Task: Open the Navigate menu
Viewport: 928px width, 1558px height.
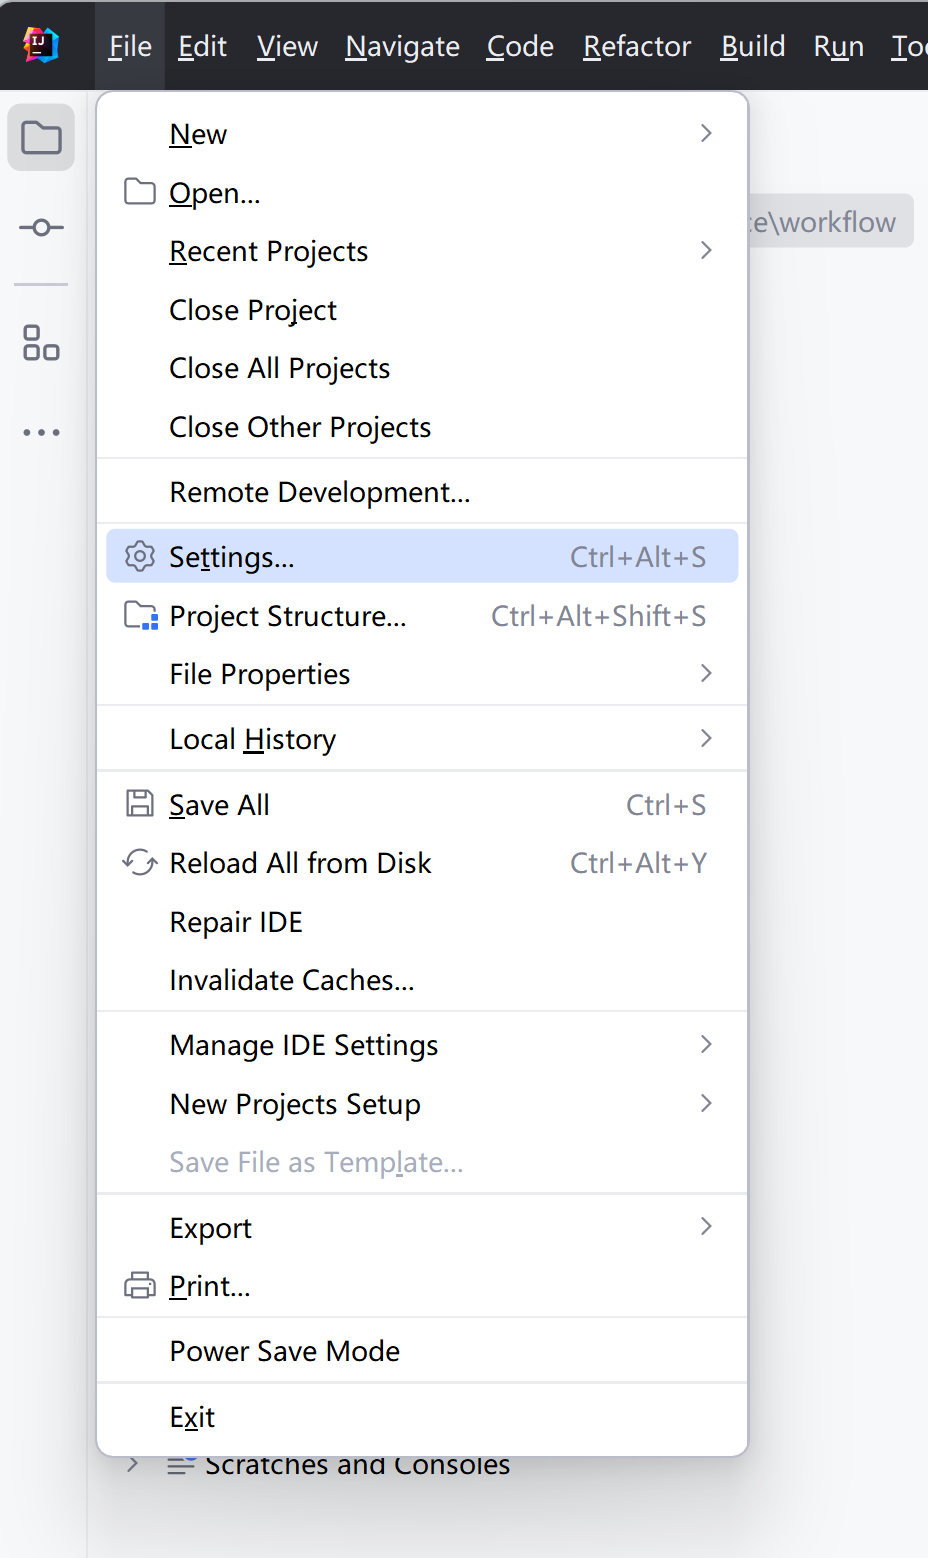Action: click(x=402, y=46)
